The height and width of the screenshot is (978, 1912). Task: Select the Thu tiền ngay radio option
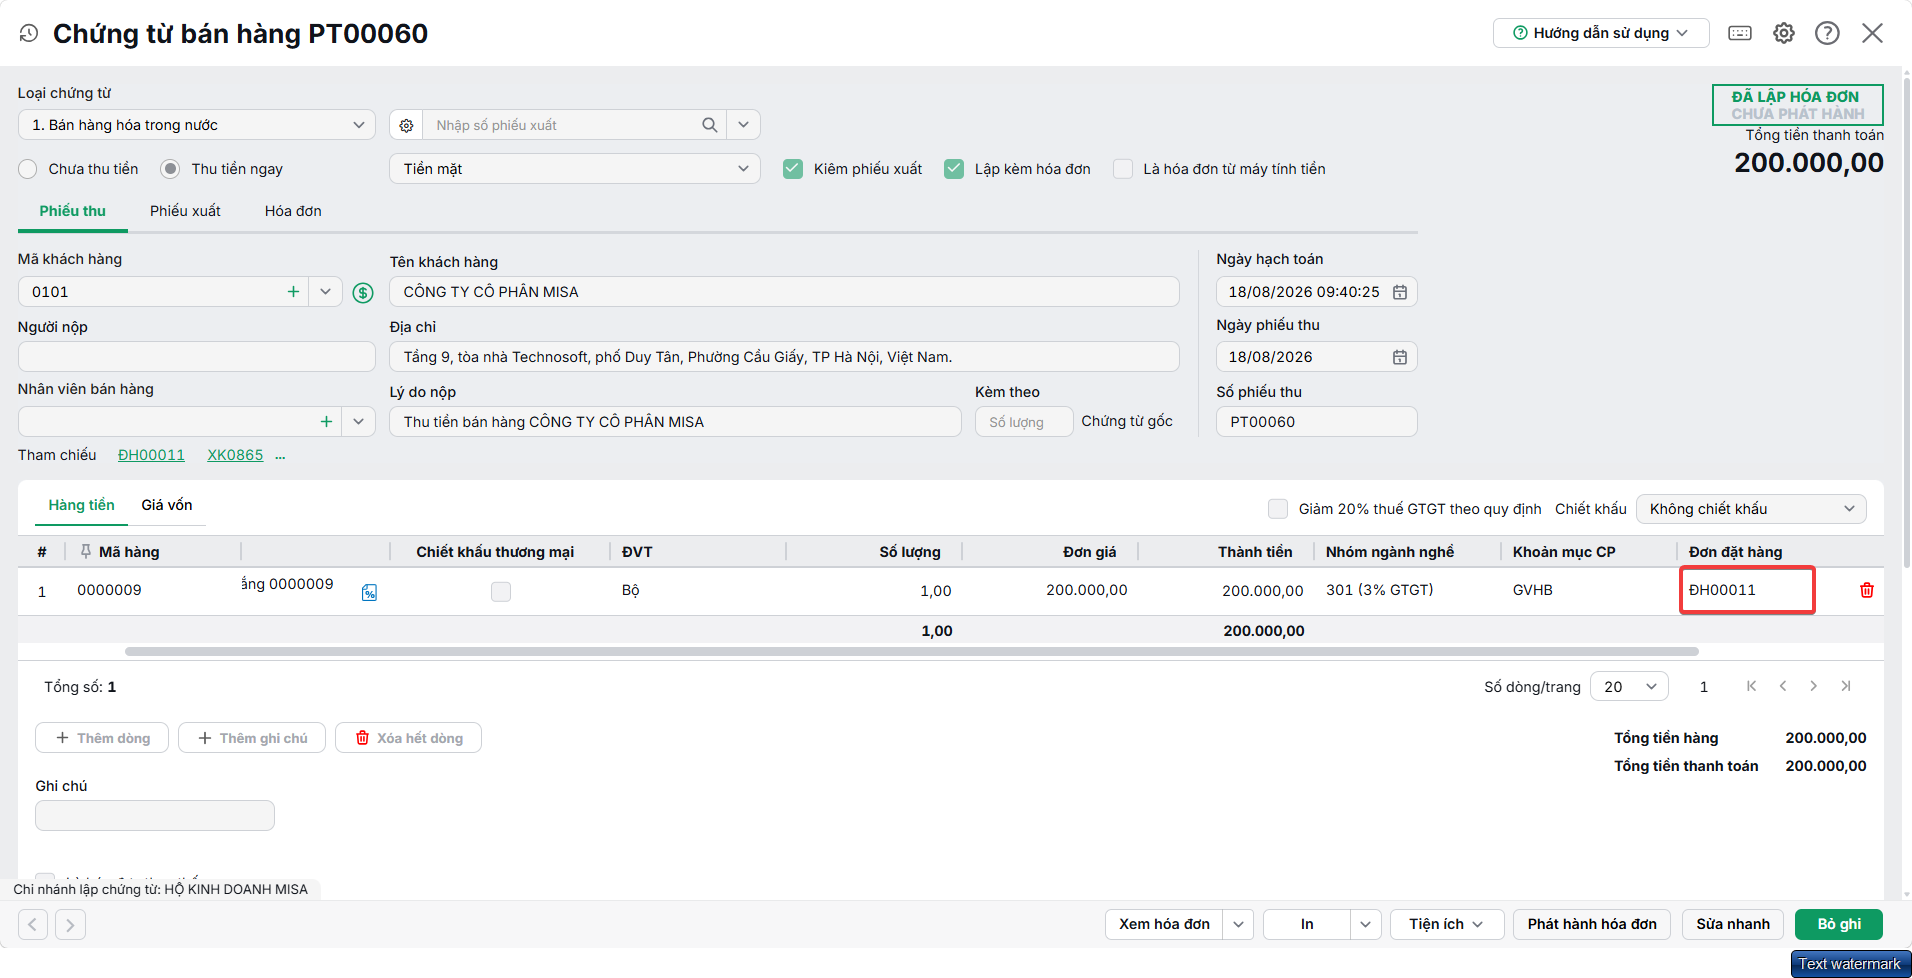tap(171, 169)
